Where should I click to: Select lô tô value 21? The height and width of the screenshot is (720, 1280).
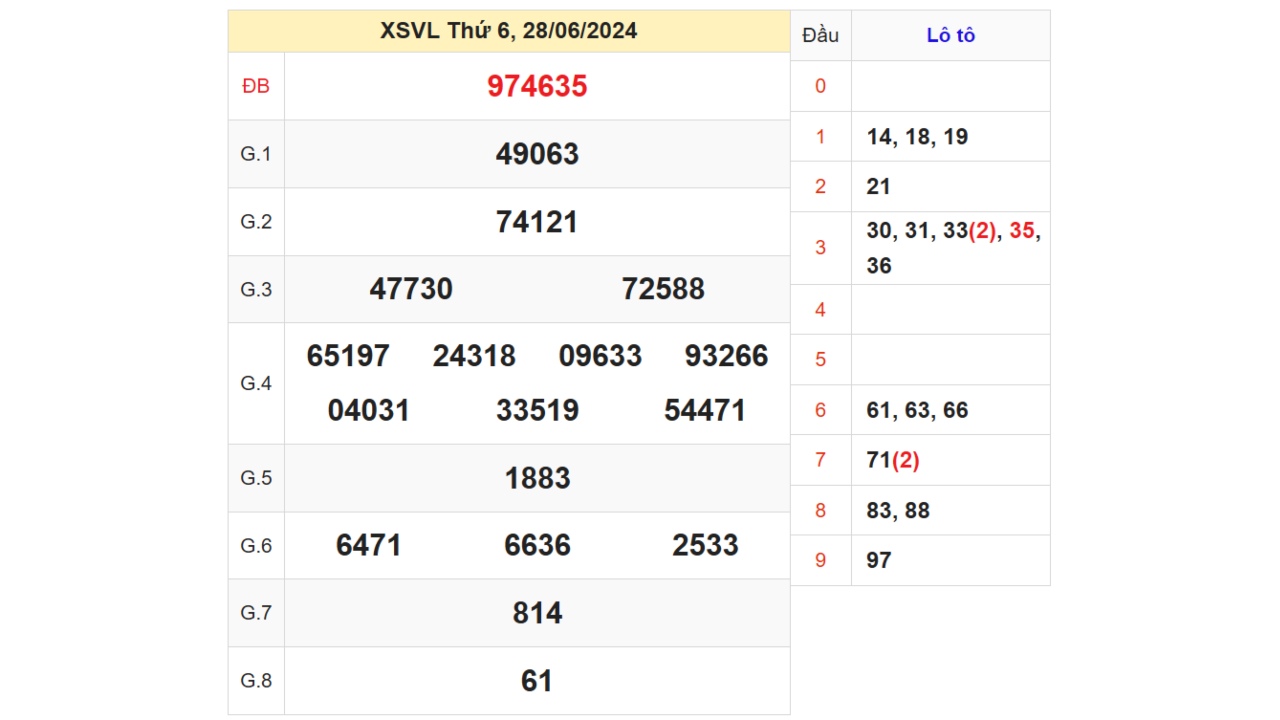pos(878,187)
